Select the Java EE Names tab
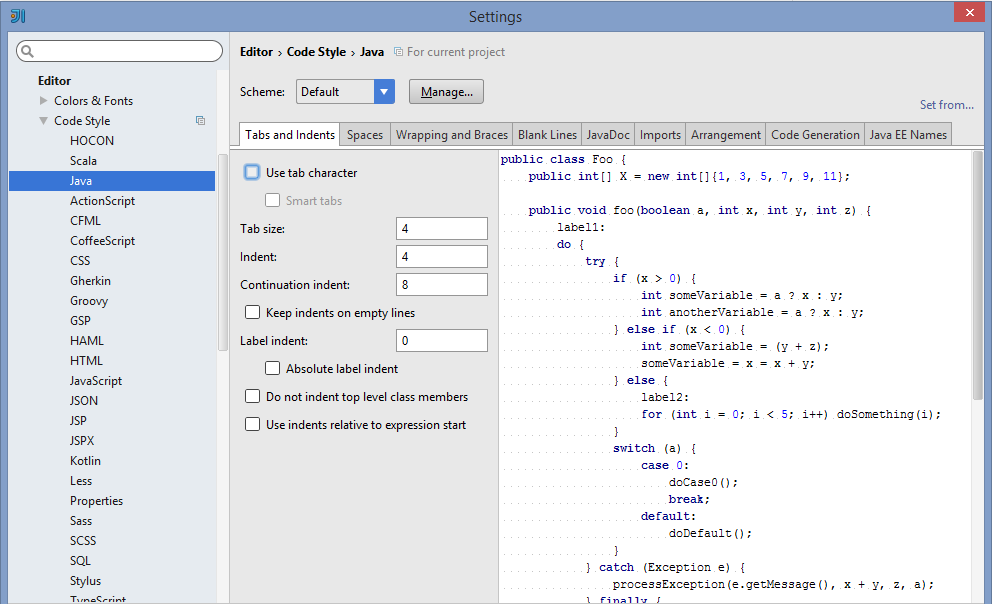The image size is (992, 604). click(908, 135)
